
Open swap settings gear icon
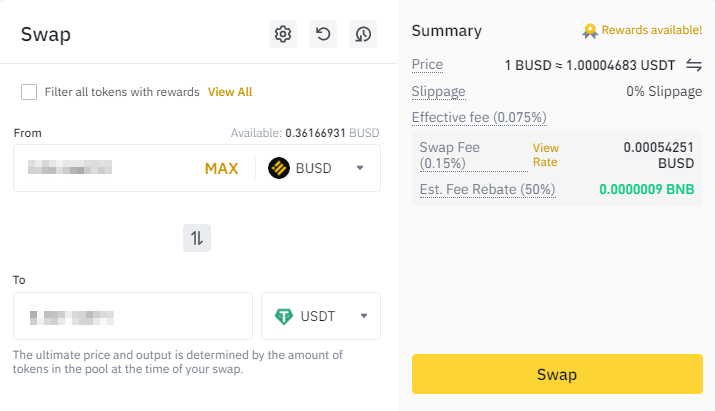(x=283, y=34)
